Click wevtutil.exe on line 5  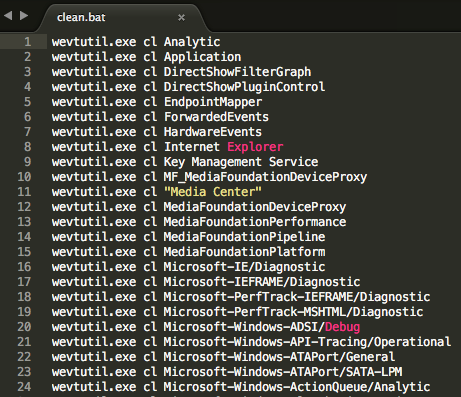pos(94,102)
